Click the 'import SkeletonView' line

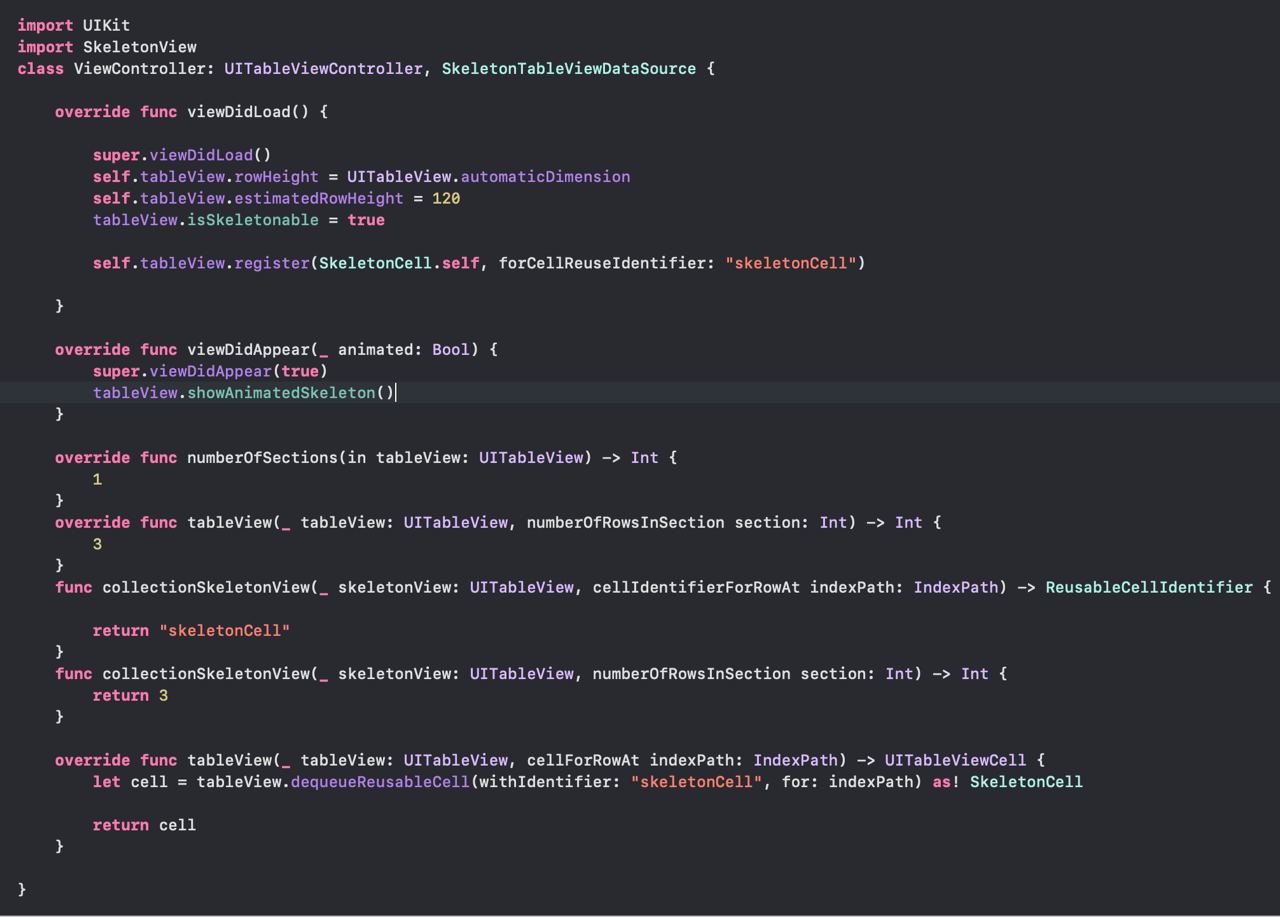pyautogui.click(x=107, y=47)
